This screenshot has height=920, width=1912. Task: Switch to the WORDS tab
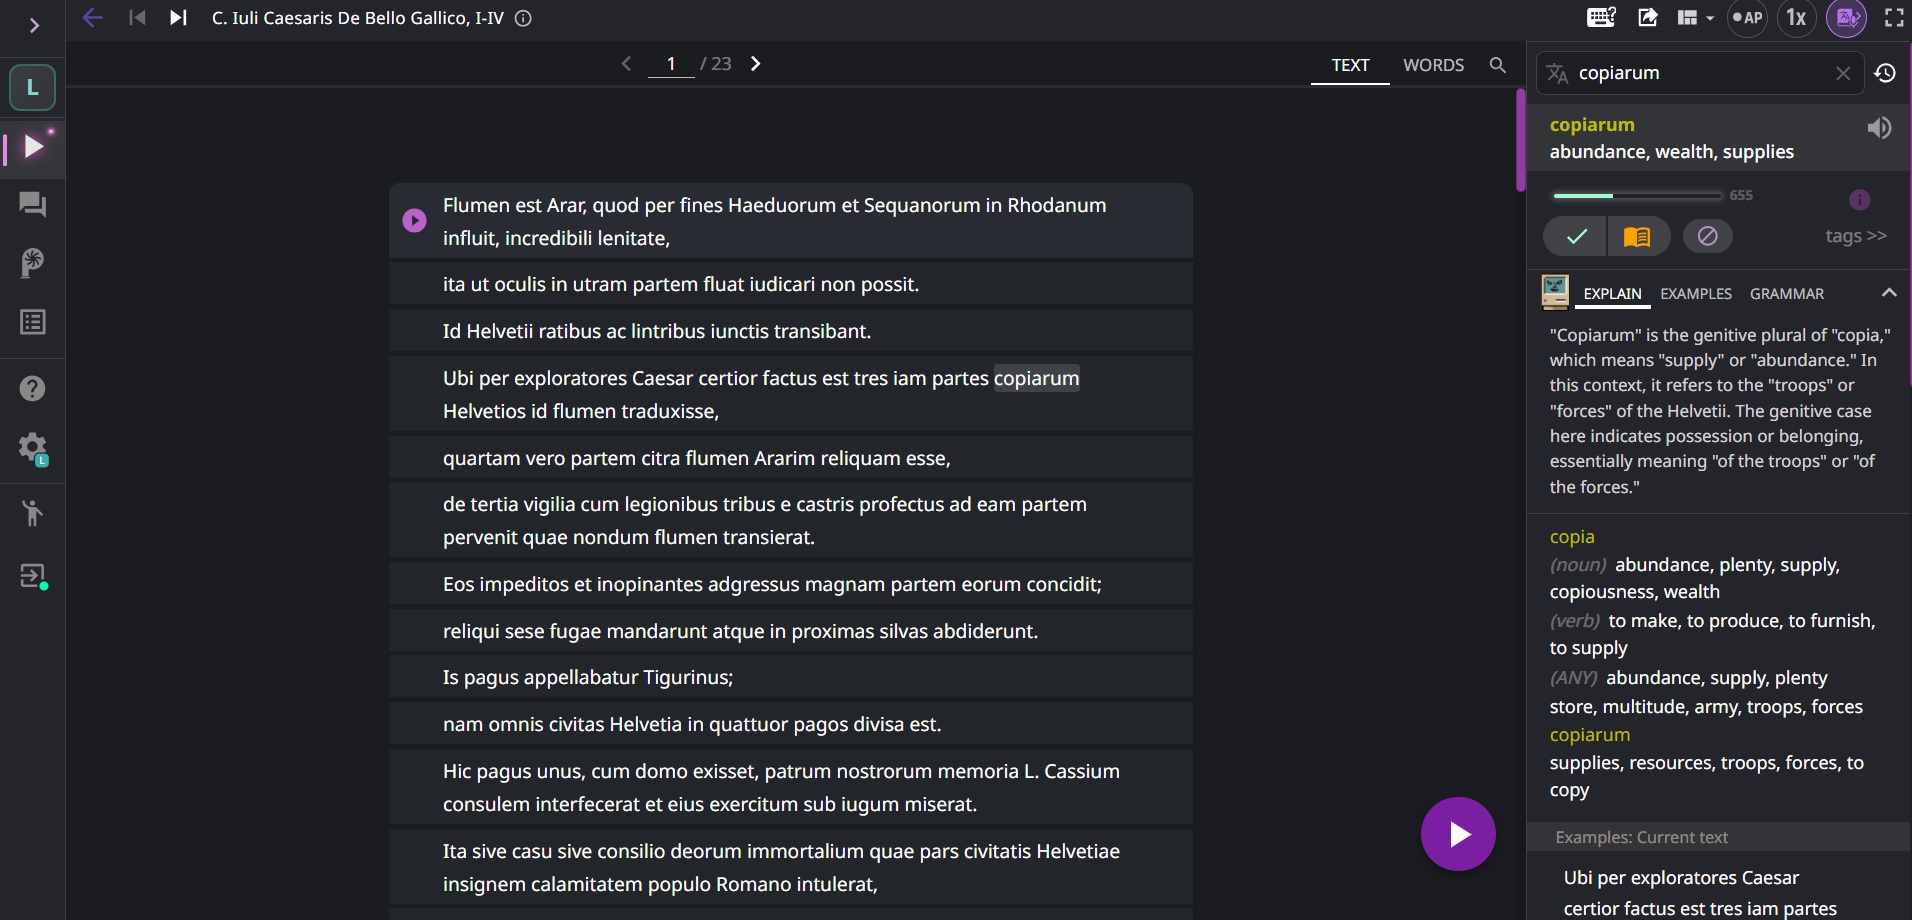point(1432,65)
